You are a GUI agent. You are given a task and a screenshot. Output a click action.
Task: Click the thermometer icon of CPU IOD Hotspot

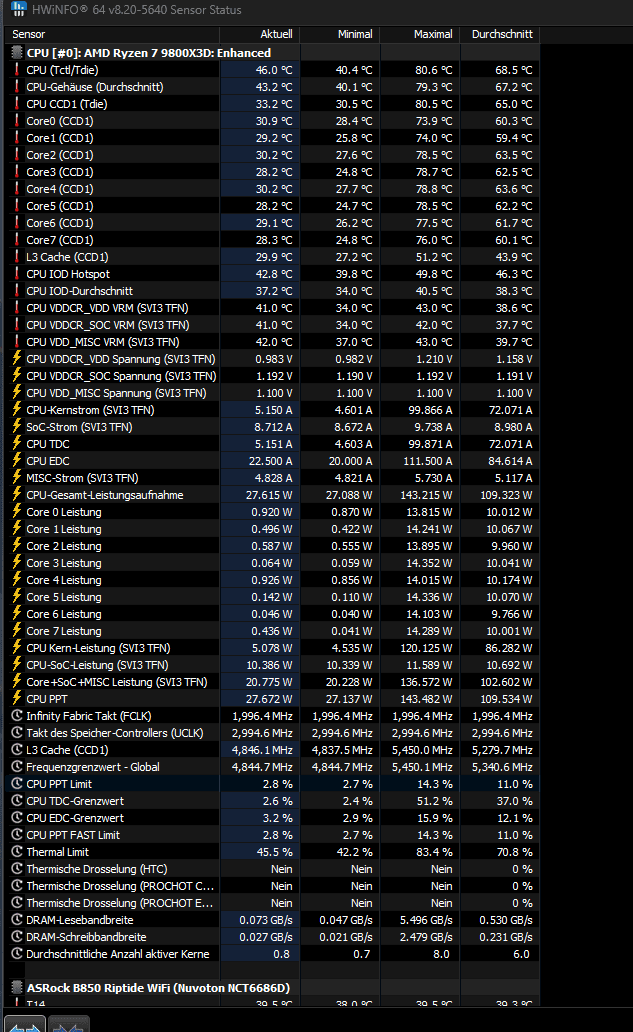click(17, 274)
